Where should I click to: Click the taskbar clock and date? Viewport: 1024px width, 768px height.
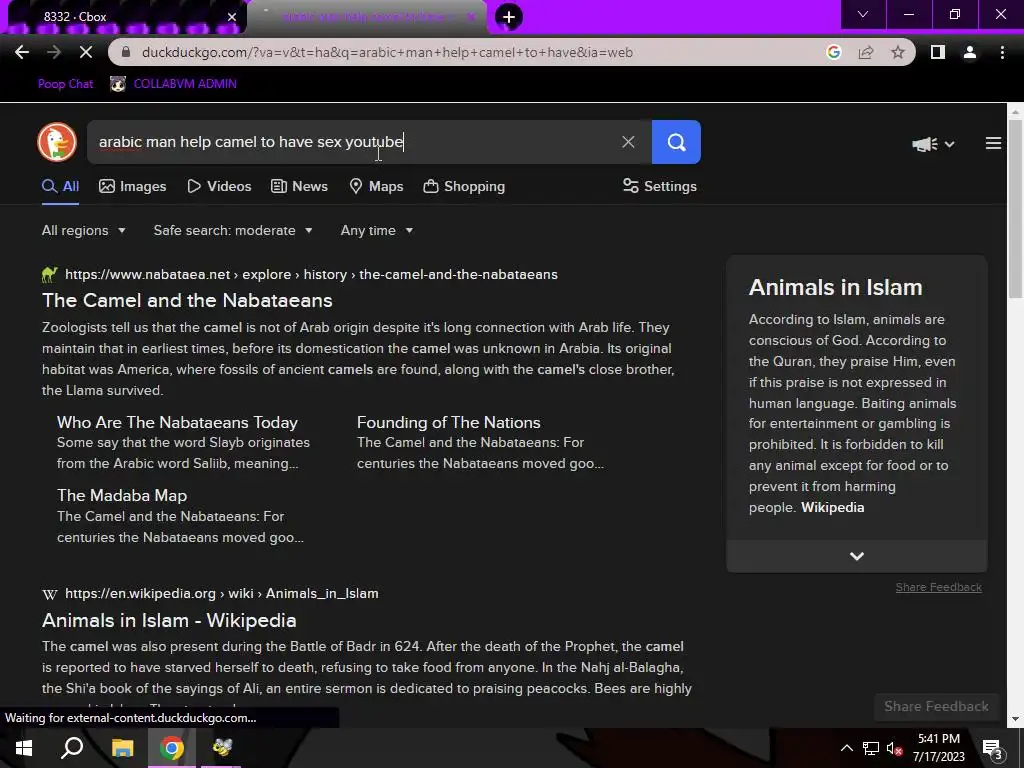click(938, 748)
